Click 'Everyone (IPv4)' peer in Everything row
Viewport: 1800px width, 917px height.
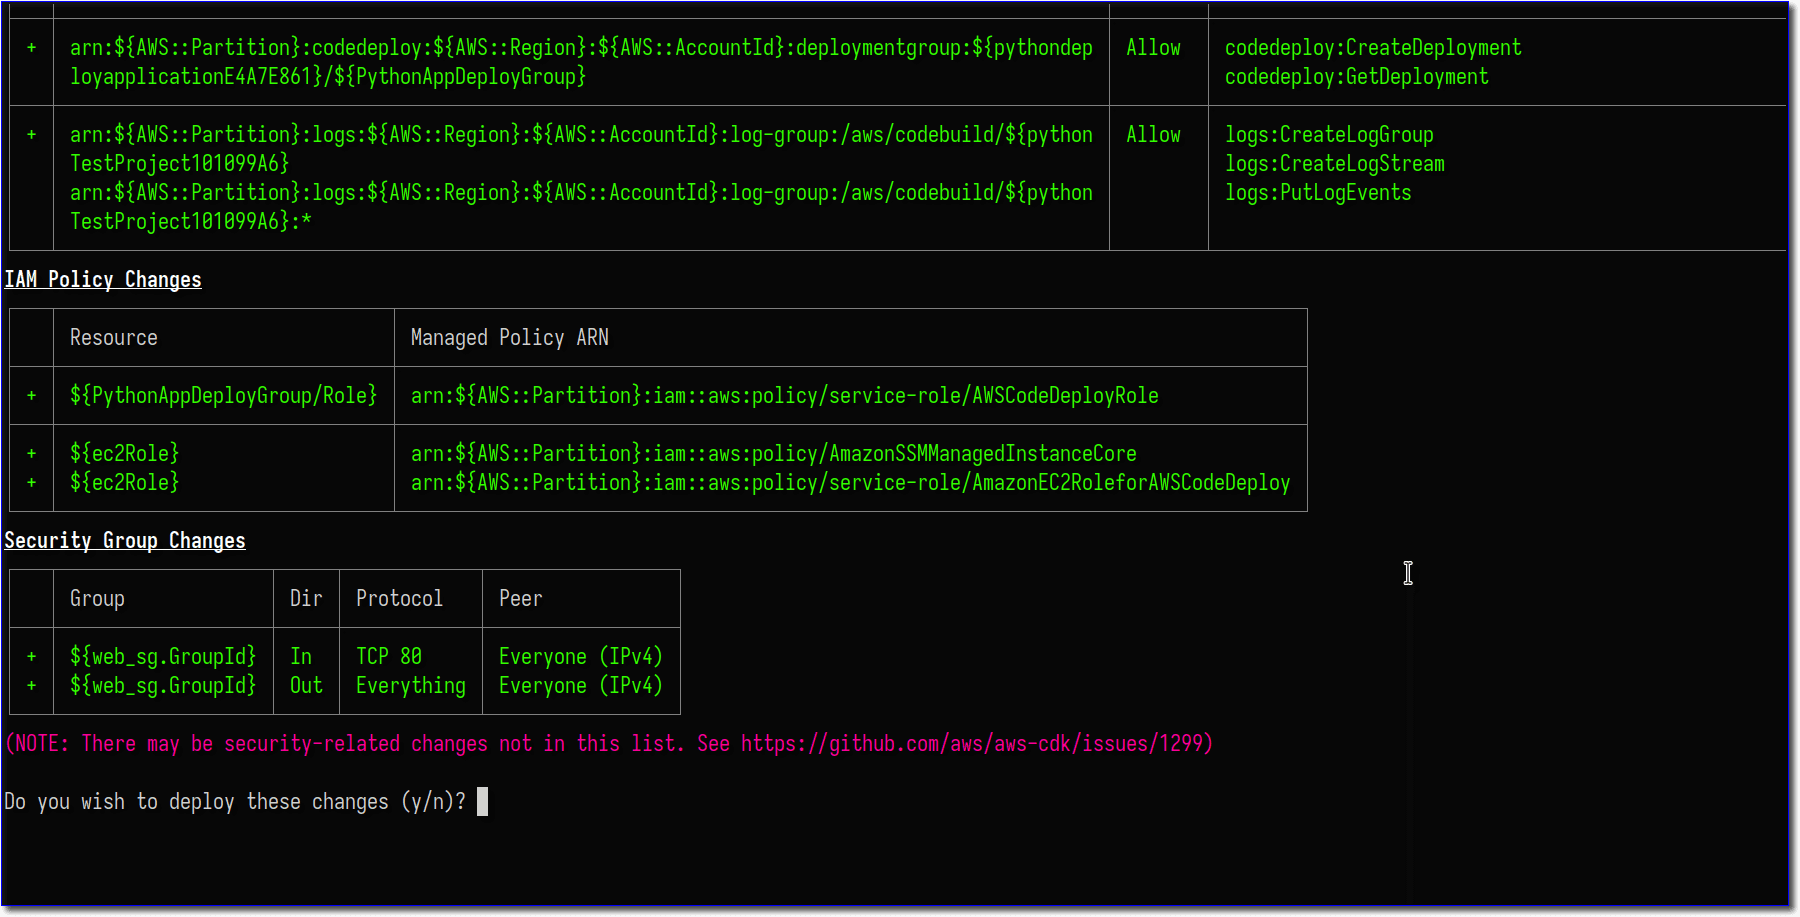581,686
